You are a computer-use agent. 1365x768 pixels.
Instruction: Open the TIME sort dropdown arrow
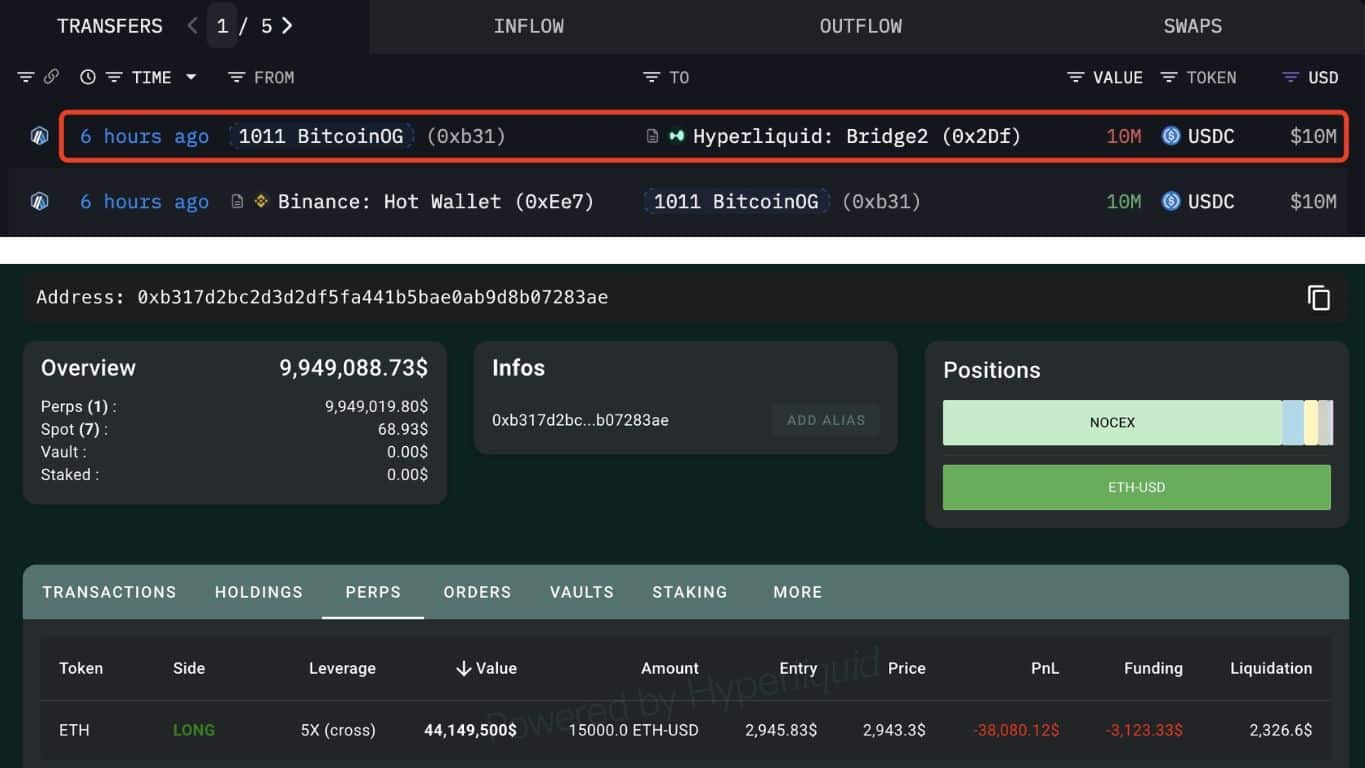click(191, 77)
